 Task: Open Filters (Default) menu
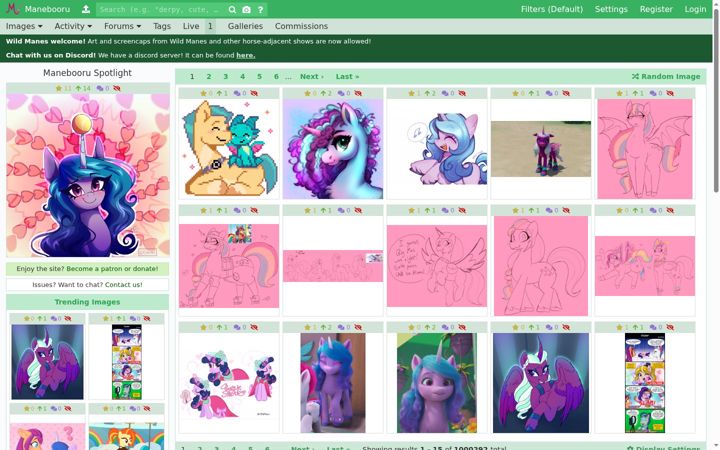pos(551,9)
